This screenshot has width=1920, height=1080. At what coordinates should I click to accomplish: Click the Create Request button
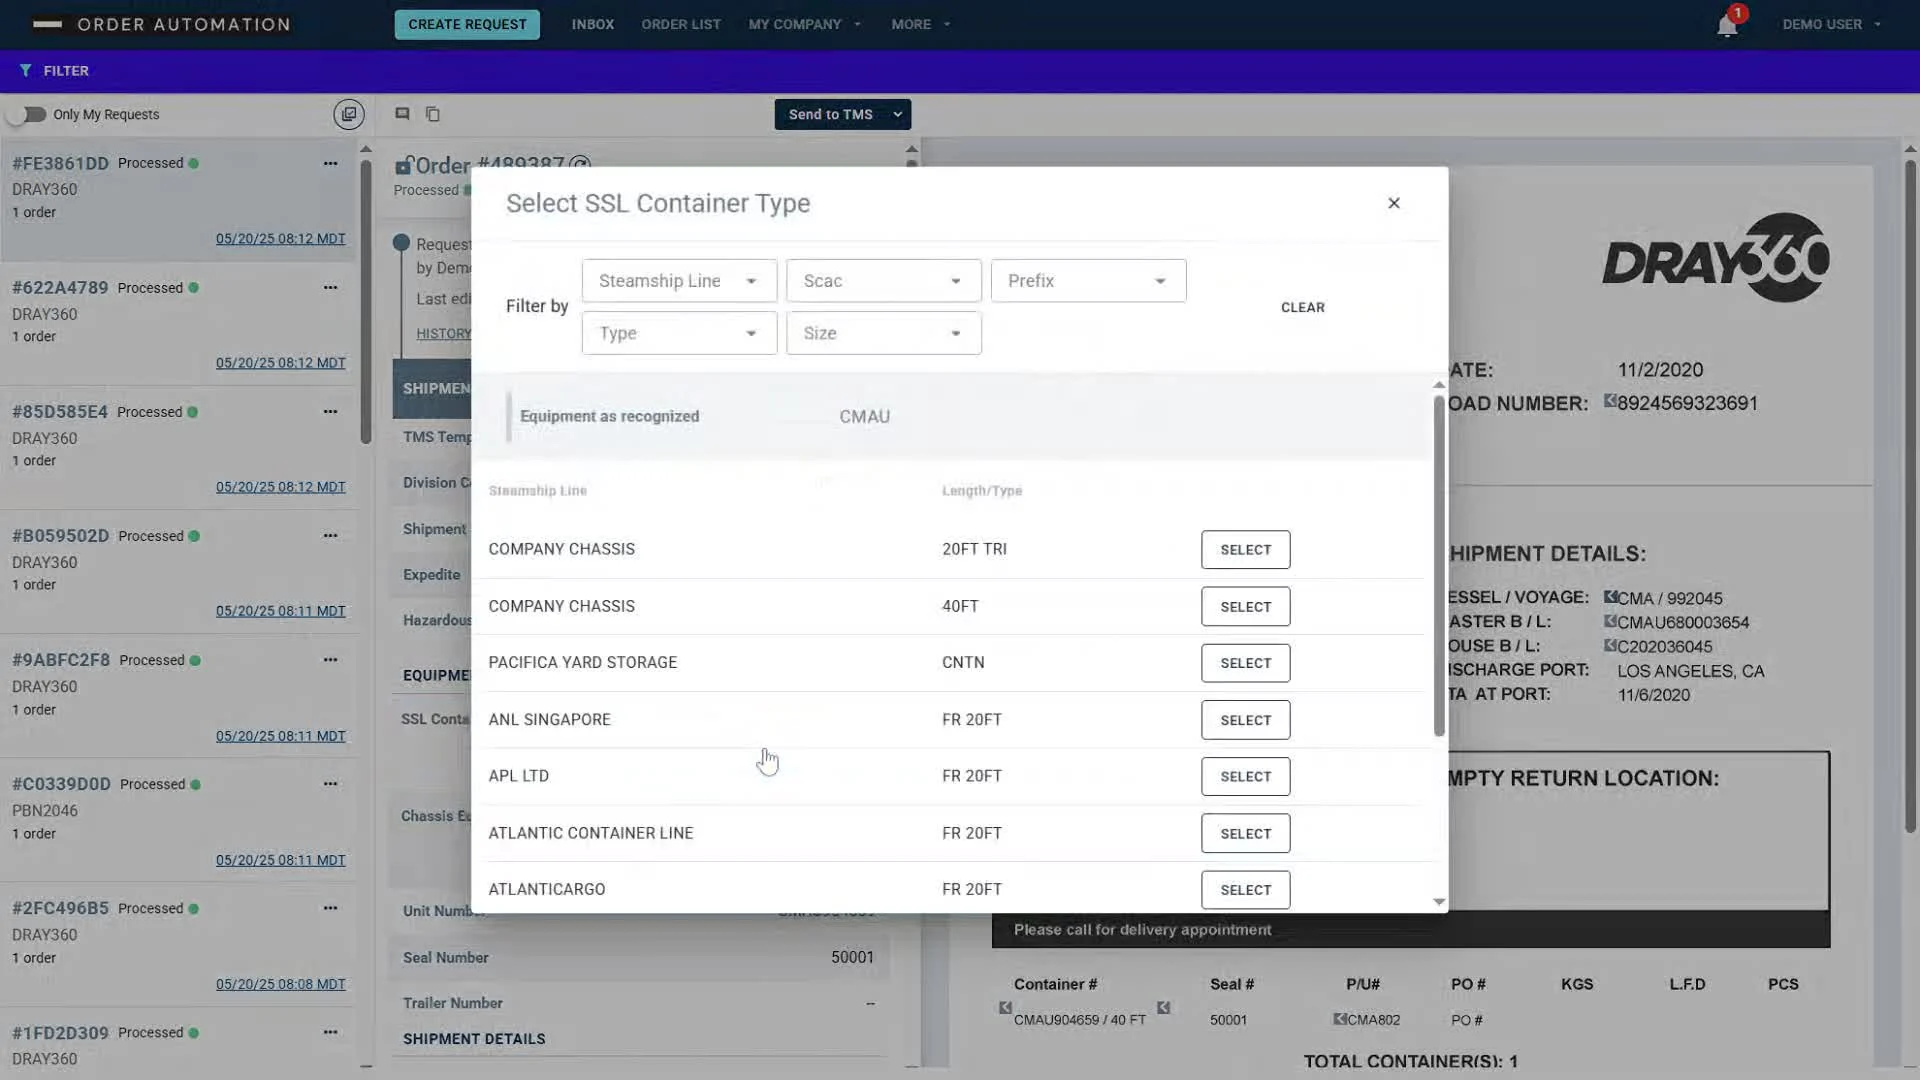(x=467, y=25)
